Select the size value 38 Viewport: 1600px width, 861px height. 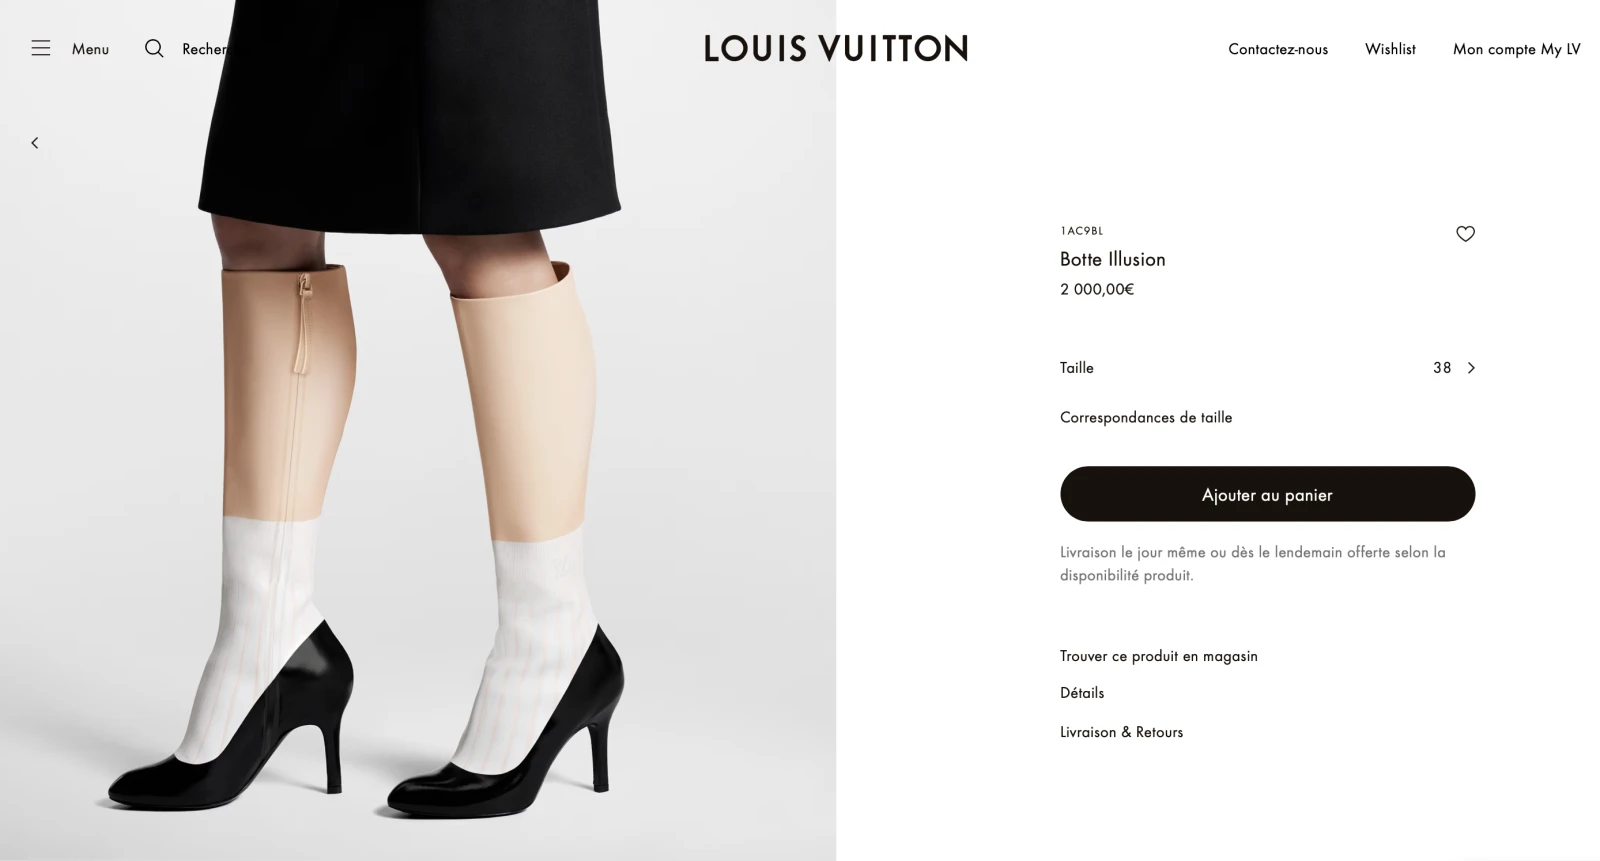1442,368
